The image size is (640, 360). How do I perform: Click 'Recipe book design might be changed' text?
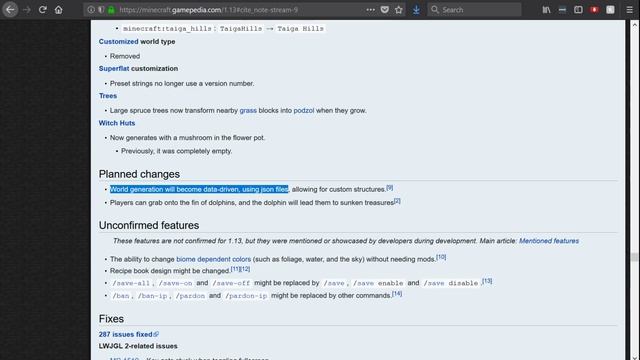click(170, 271)
